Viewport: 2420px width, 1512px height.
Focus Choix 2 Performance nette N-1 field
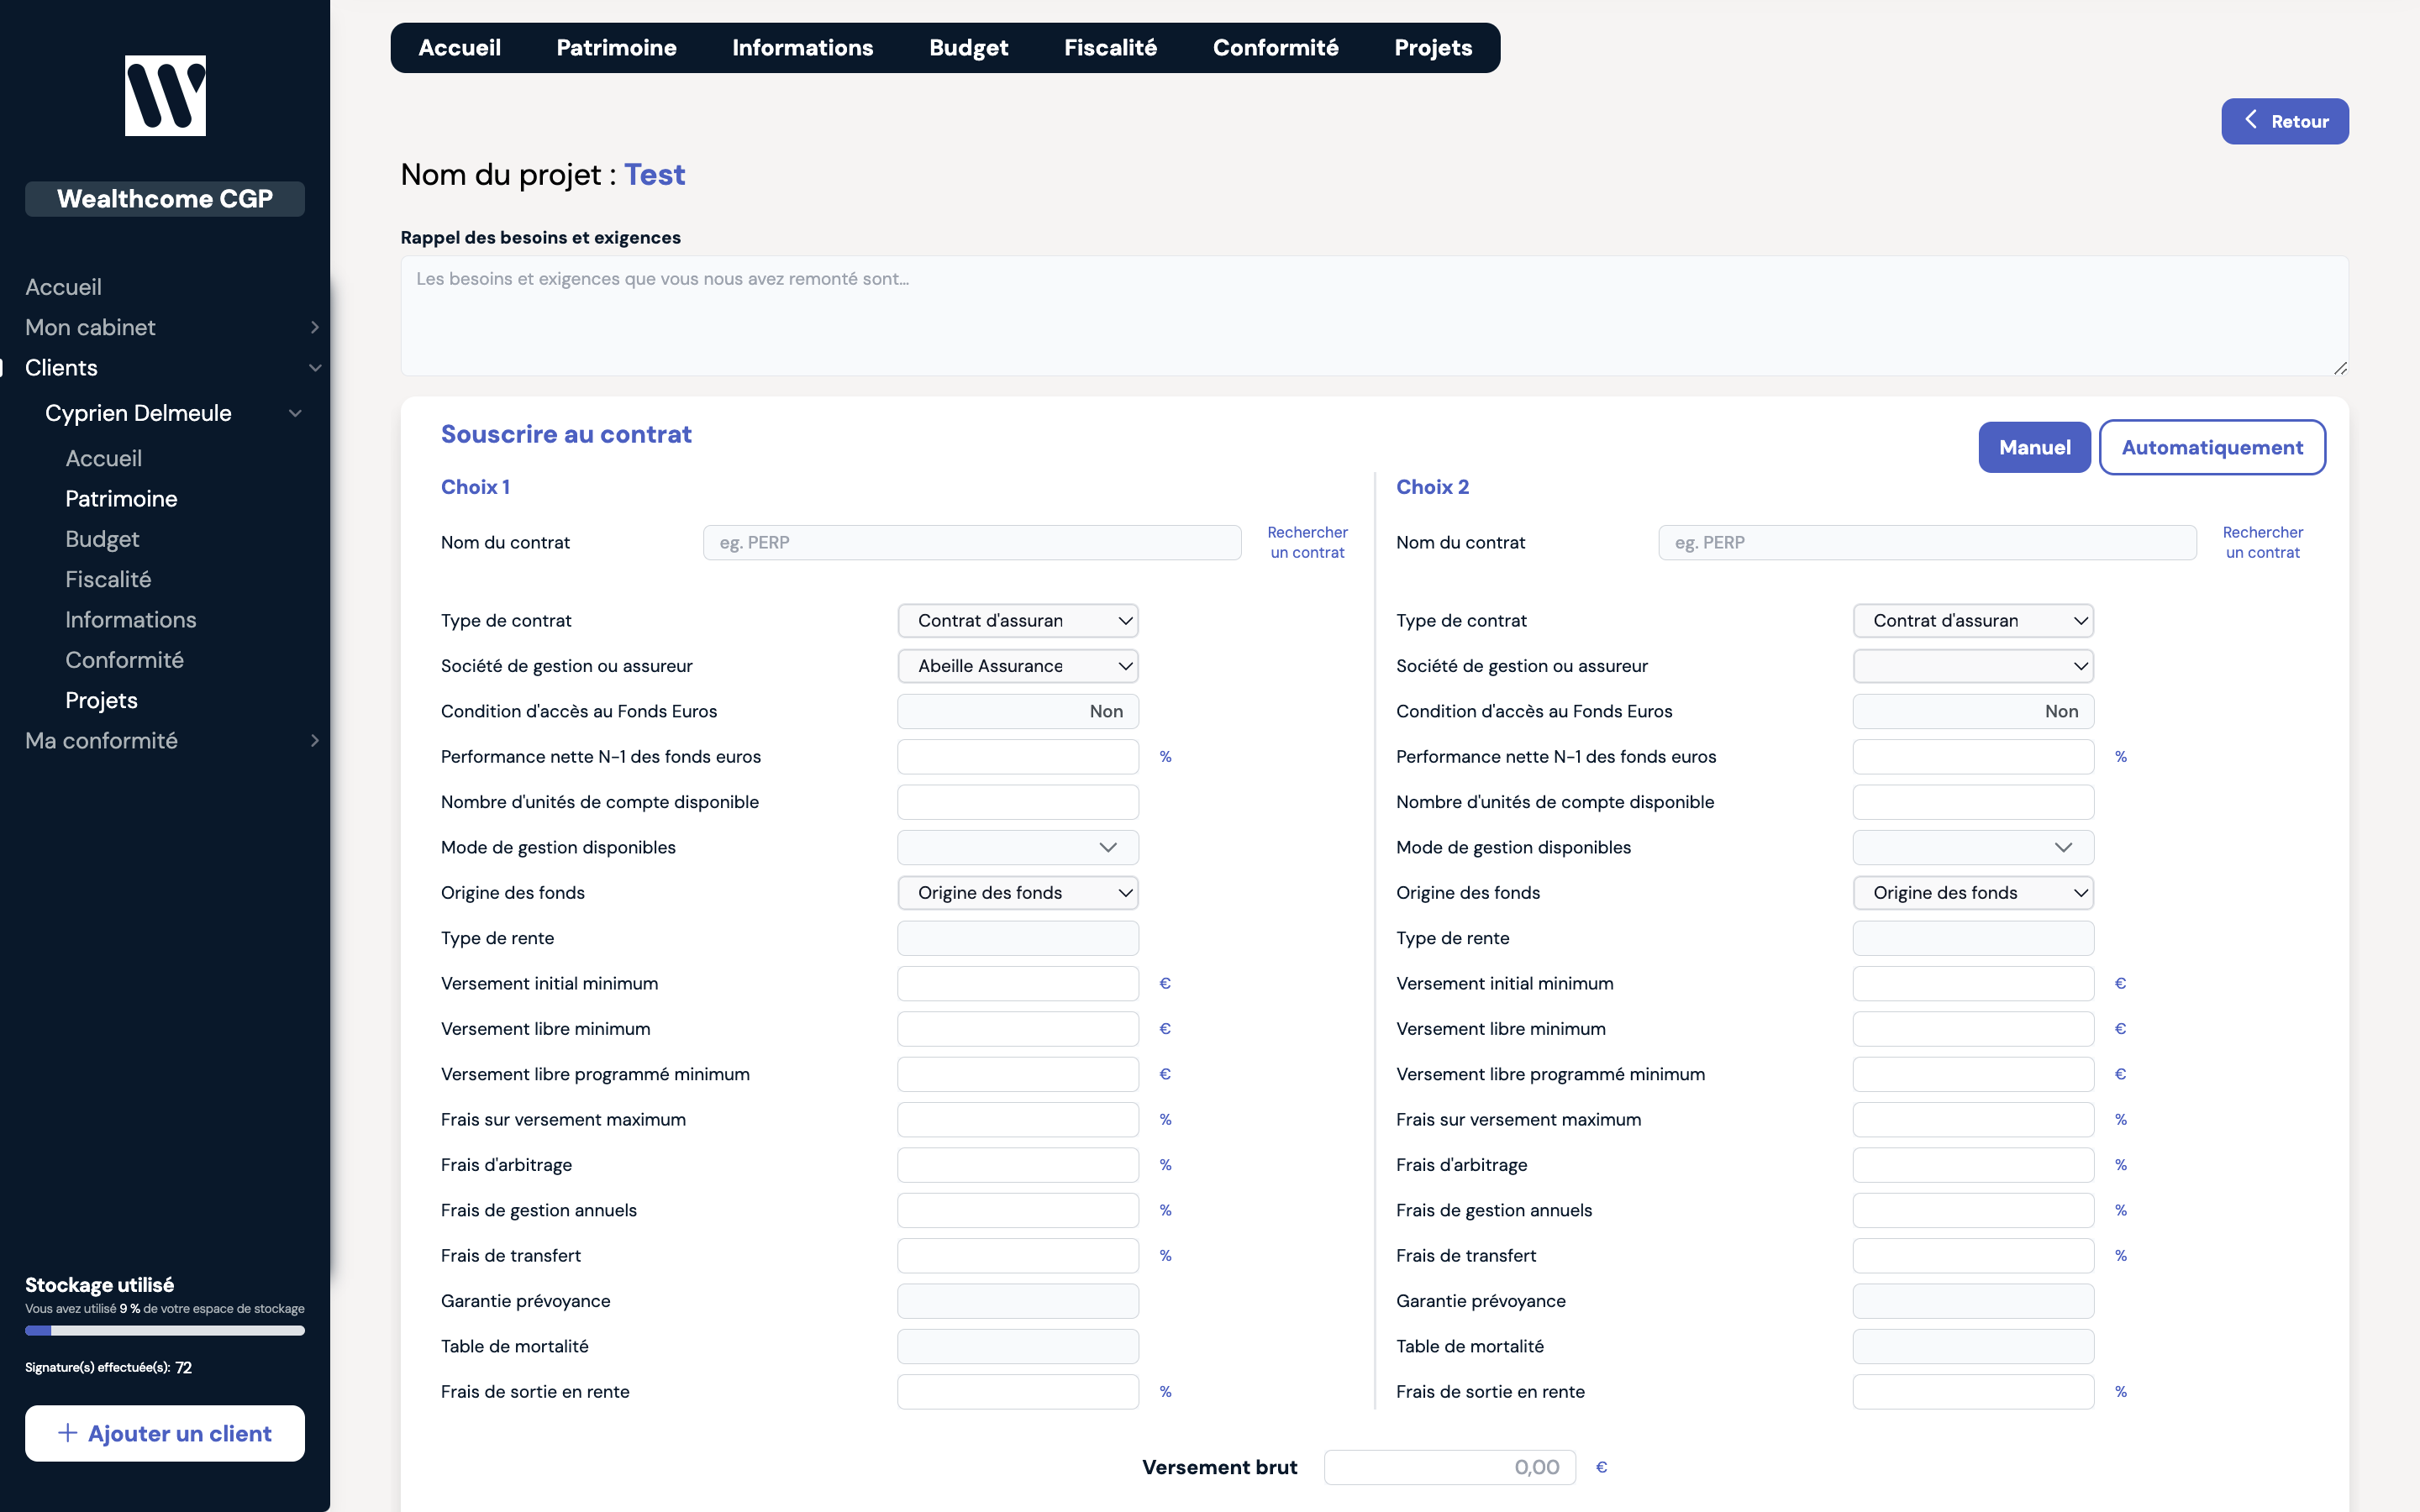(x=1973, y=756)
